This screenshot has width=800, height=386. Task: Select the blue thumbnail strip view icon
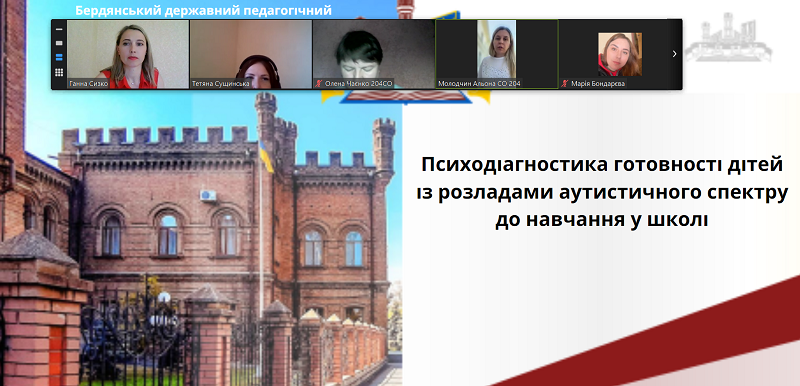(59, 57)
